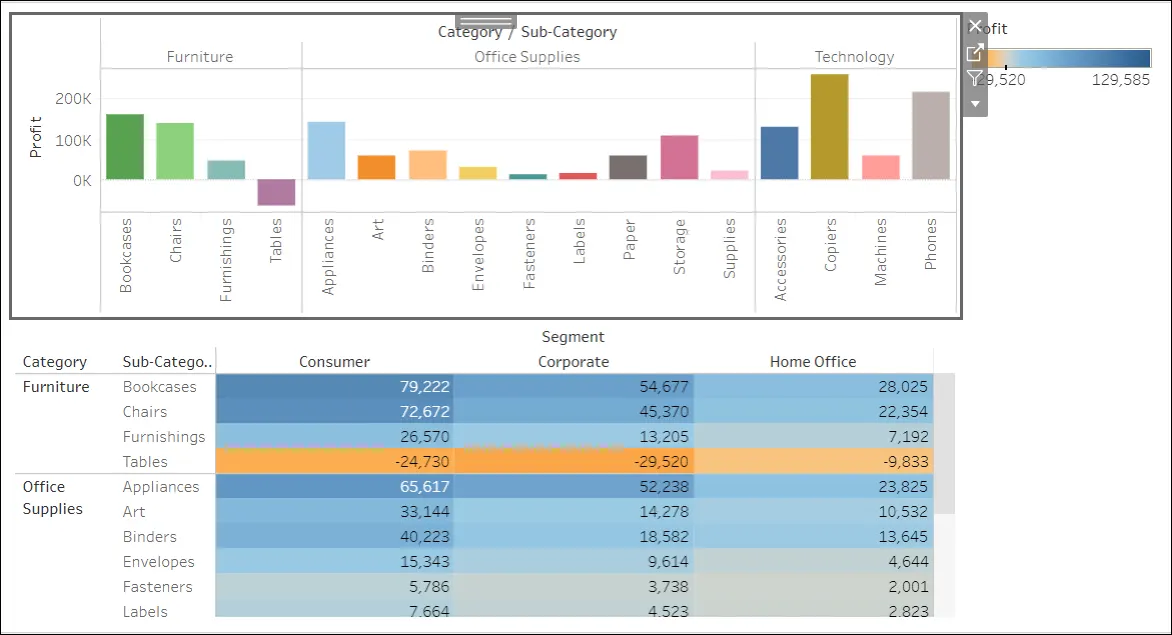
Task: Select the yellow Envelopes bar
Action: coord(478,173)
